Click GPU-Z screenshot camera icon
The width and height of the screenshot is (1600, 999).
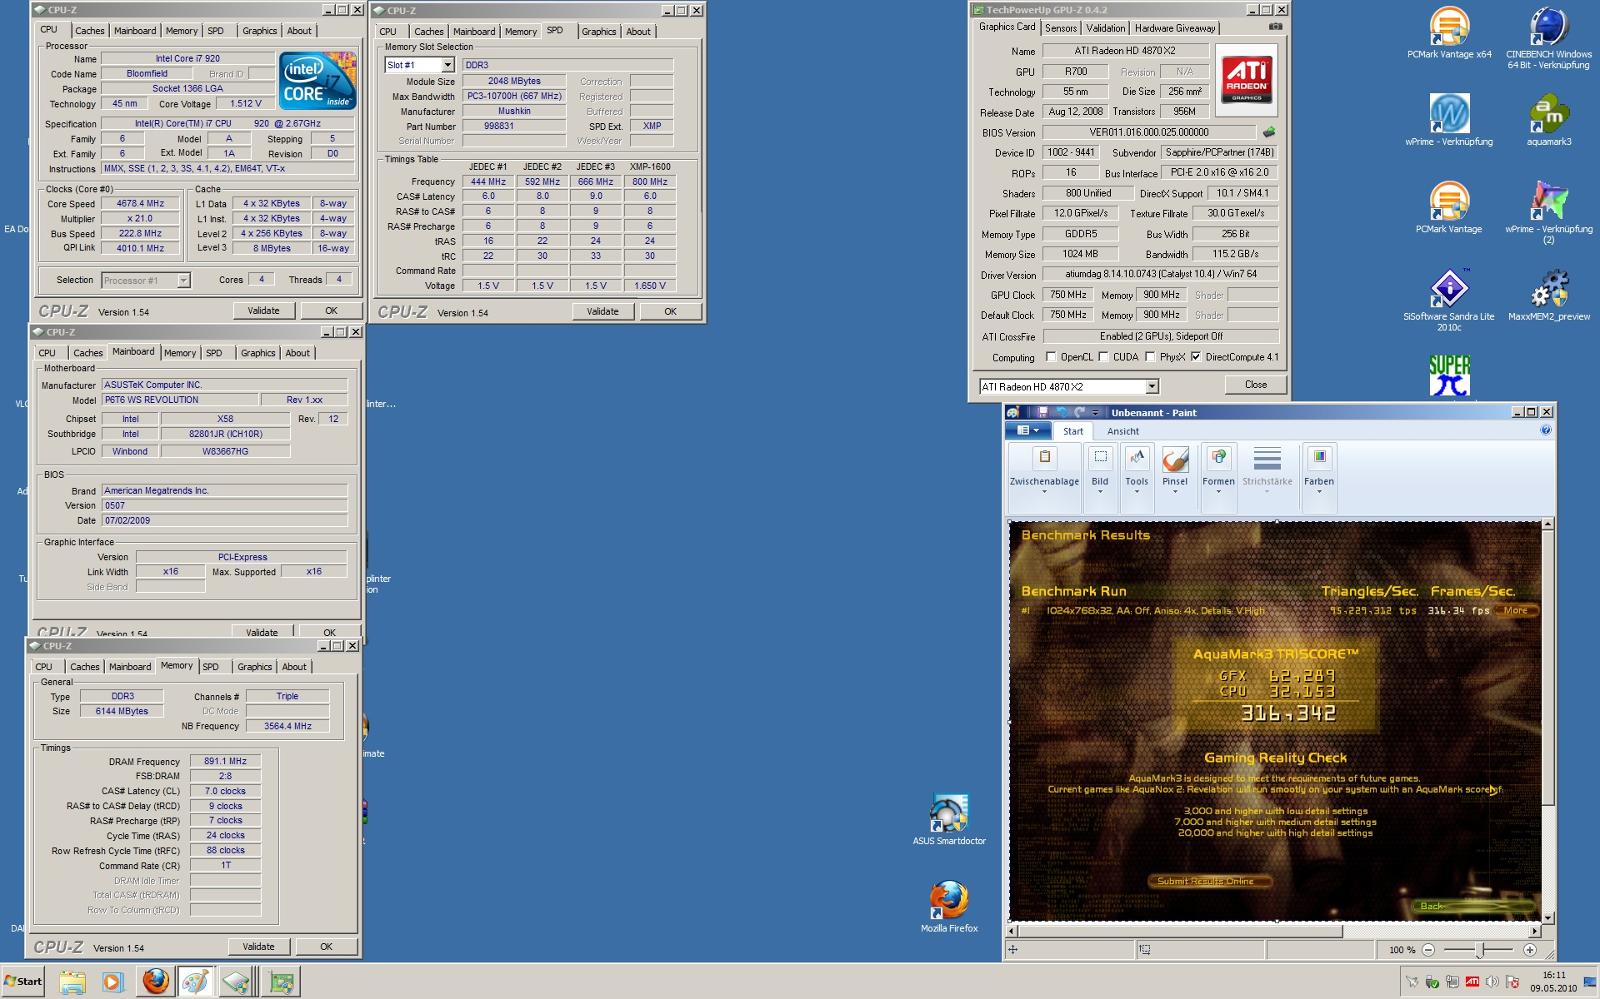(x=1275, y=27)
